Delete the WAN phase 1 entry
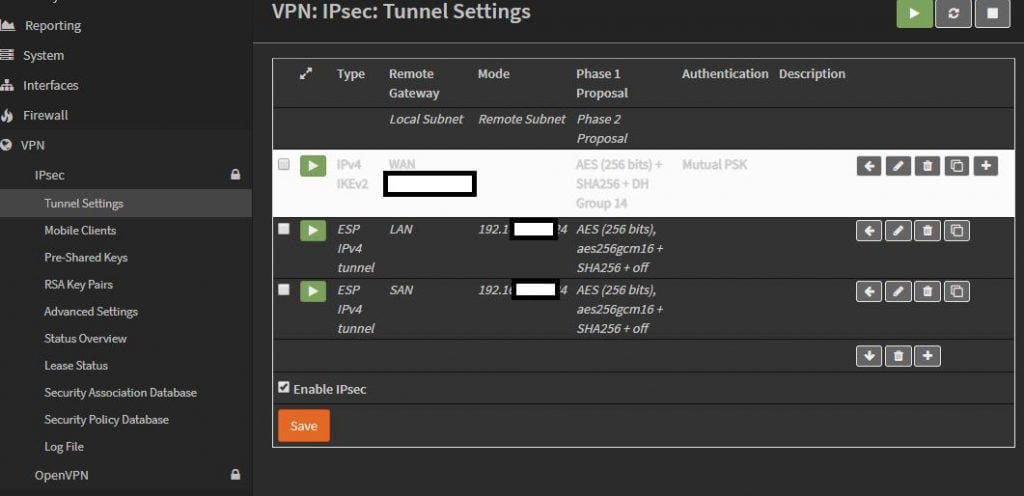The image size is (1024, 496). [927, 166]
